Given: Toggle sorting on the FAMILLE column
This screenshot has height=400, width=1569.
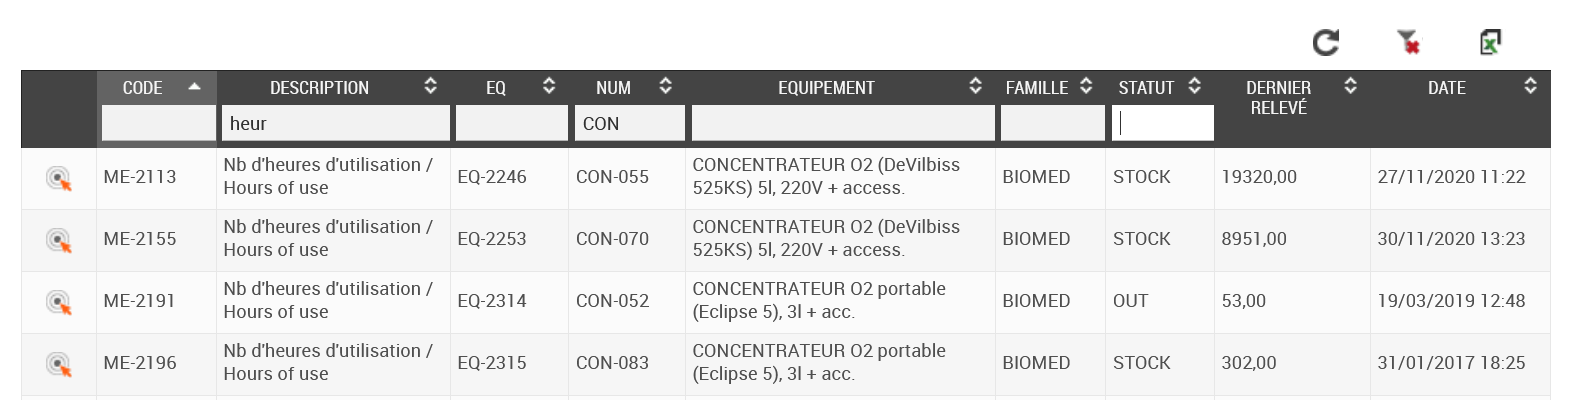Looking at the screenshot, I should click(1086, 86).
